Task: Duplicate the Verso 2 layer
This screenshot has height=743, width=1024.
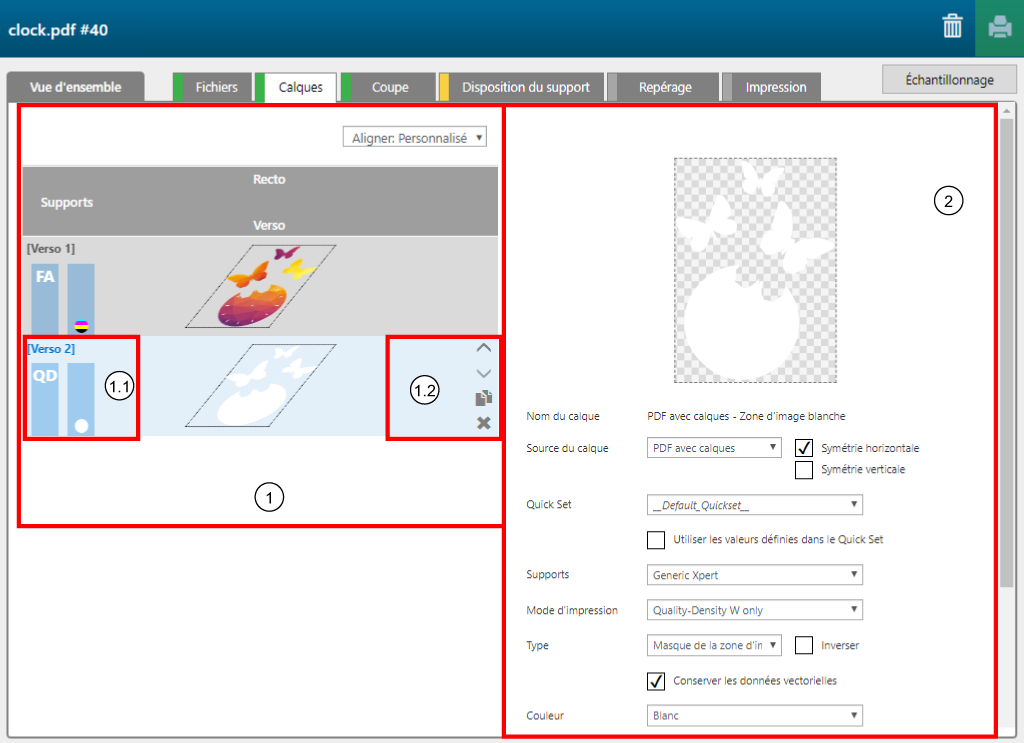Action: tap(483, 398)
